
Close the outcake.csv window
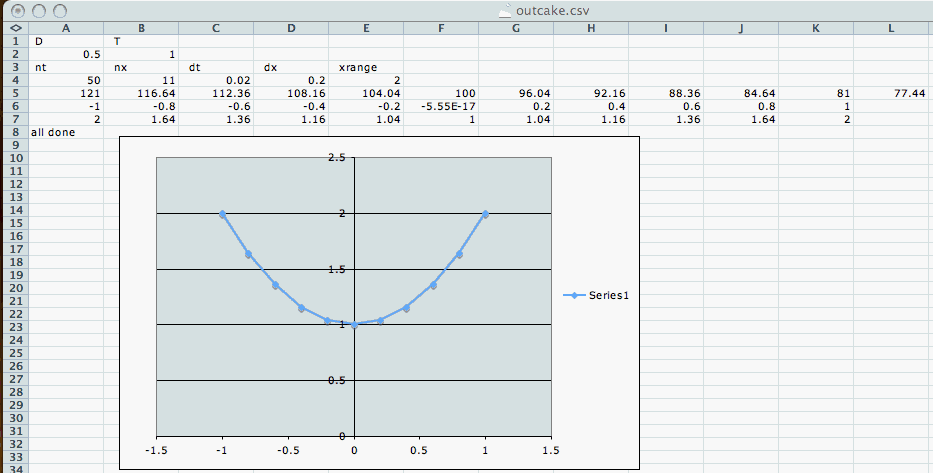tap(15, 11)
